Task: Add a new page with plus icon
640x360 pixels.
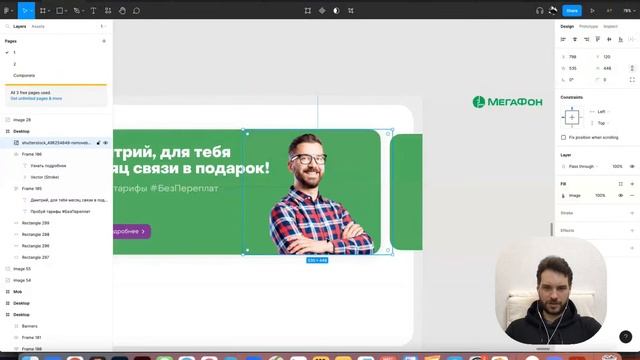Action: pos(104,41)
